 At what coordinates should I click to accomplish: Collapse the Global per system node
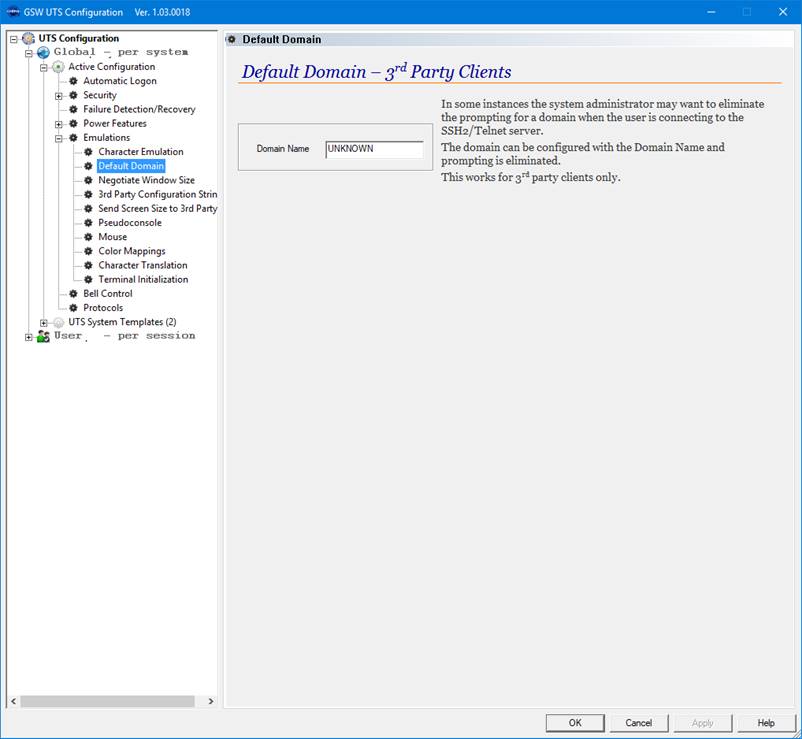29,53
